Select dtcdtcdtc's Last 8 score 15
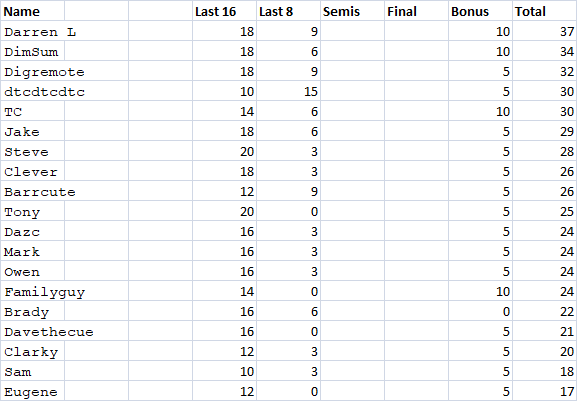 (288, 91)
